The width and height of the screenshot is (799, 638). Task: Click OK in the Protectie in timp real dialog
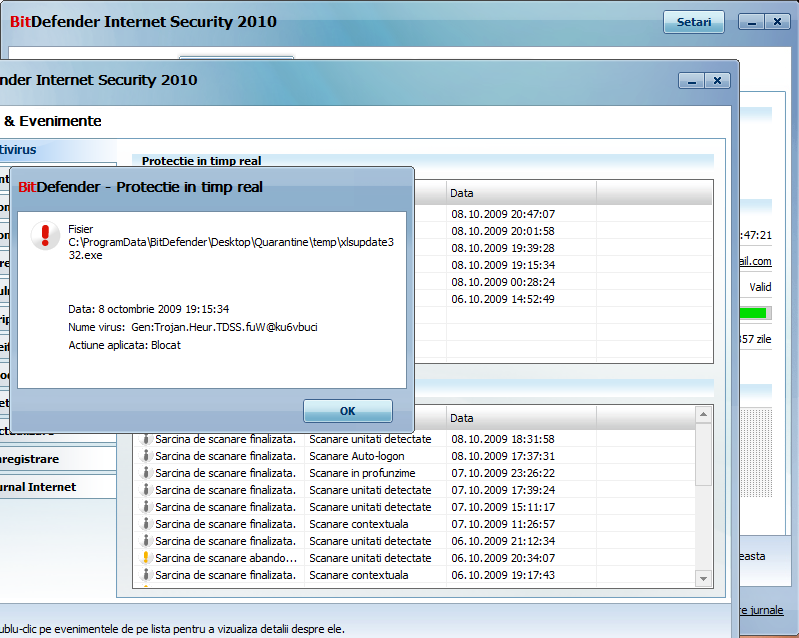click(348, 411)
